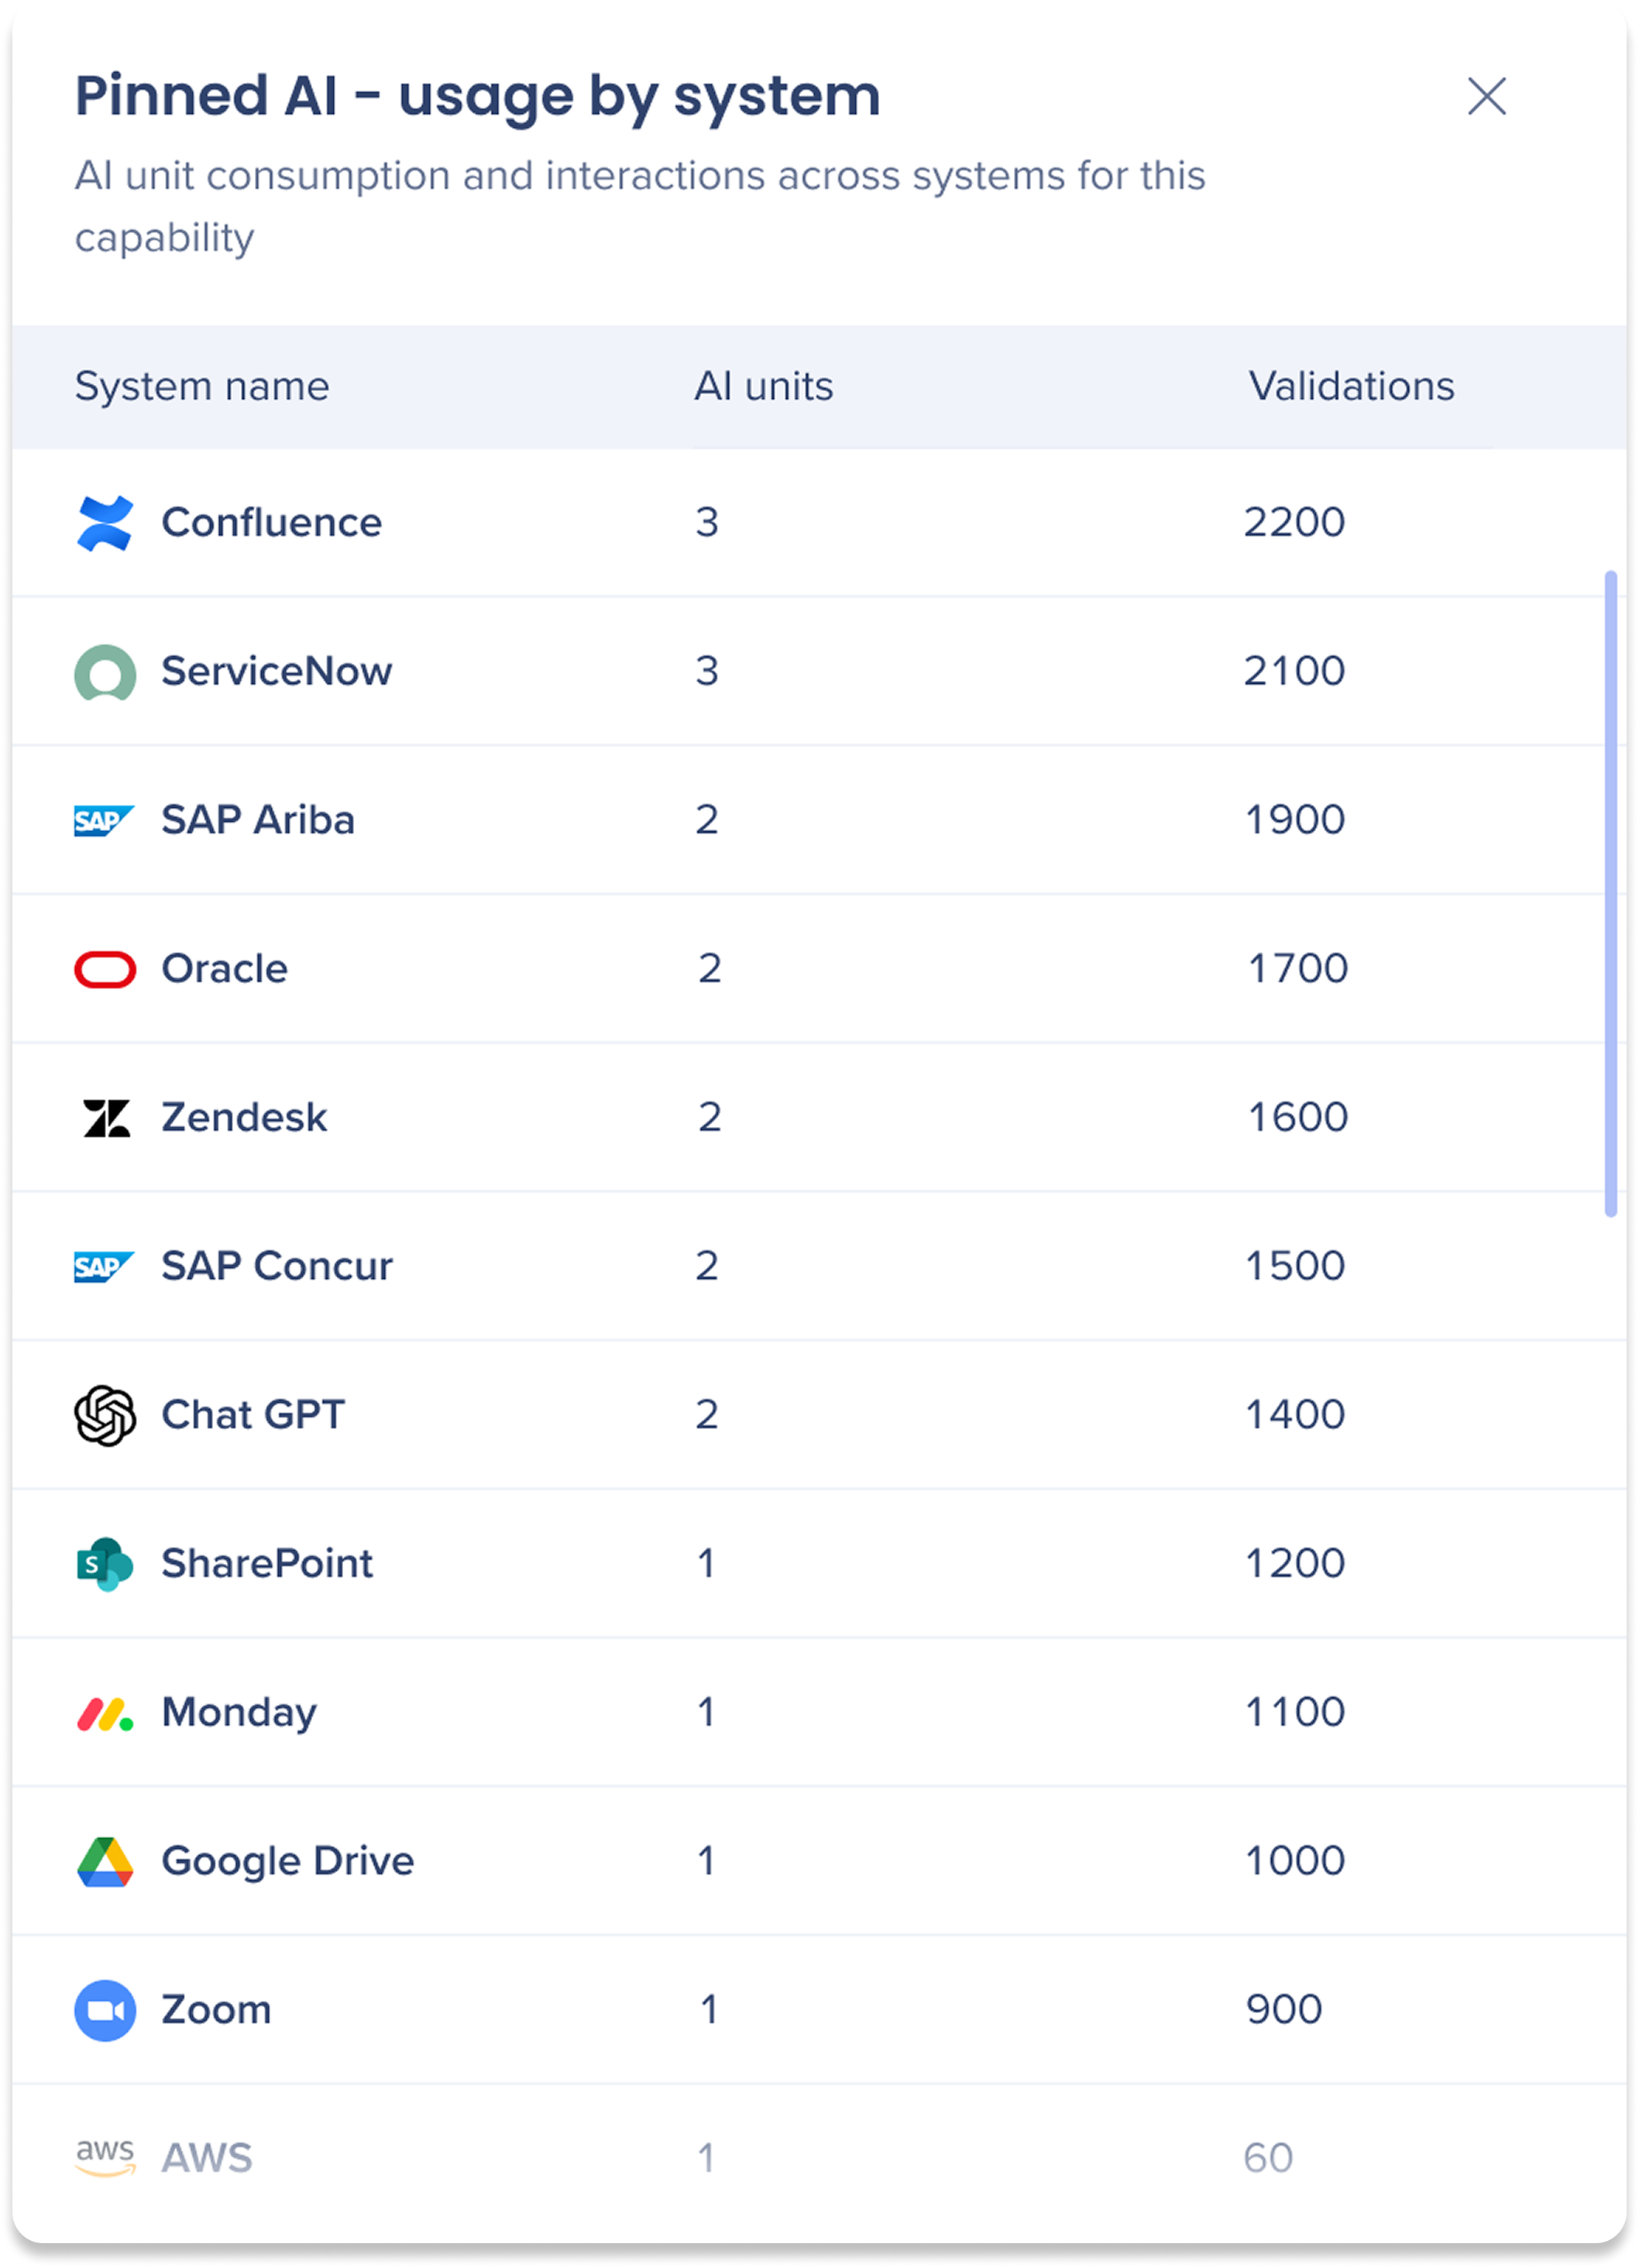Click the SAP Concur logo icon

(x=104, y=1267)
